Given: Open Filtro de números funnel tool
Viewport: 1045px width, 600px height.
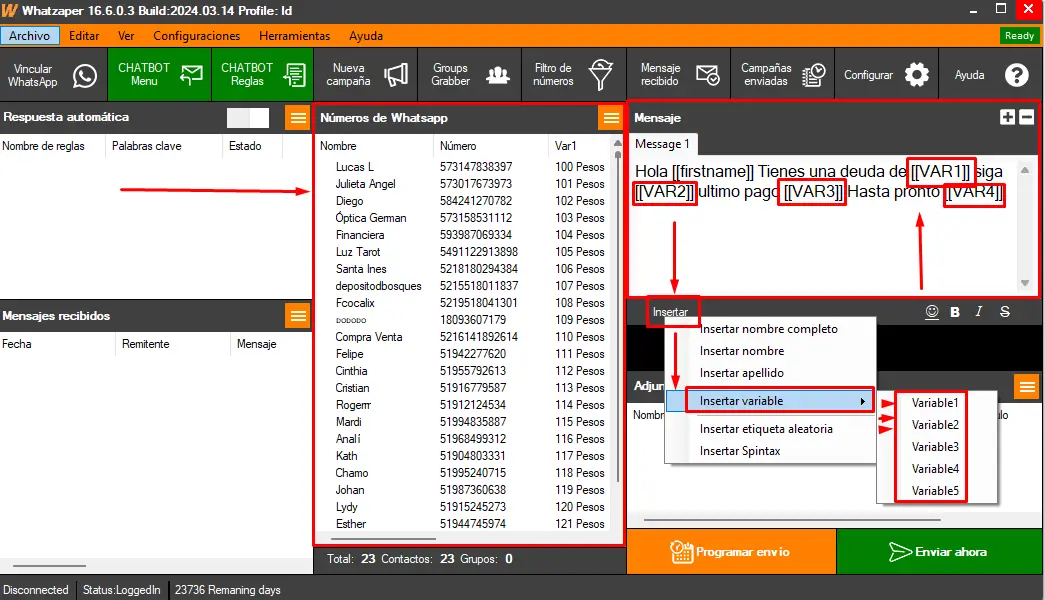Looking at the screenshot, I should click(573, 75).
